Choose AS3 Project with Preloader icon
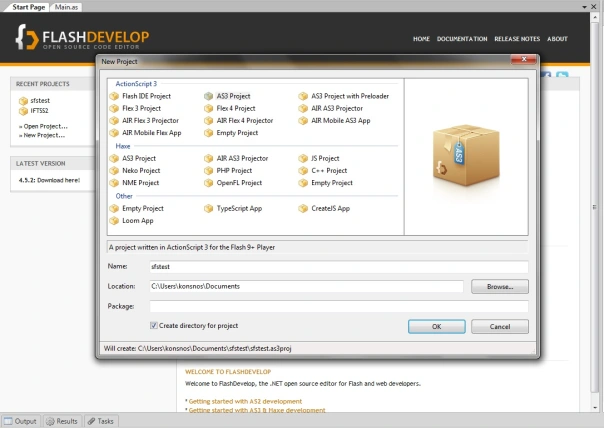The image size is (604, 428). click(x=303, y=96)
